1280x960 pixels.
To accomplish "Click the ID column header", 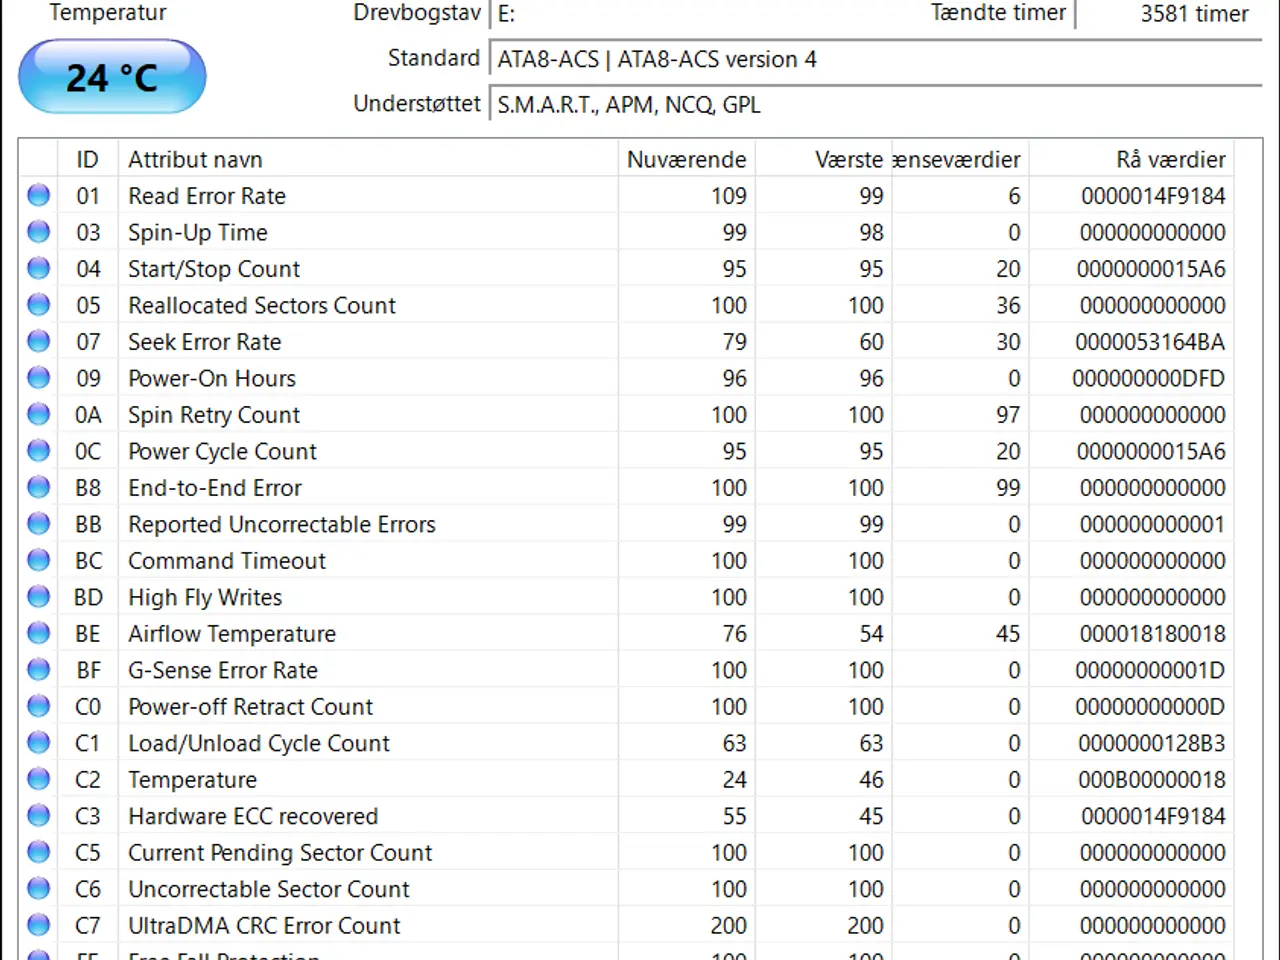I will (x=88, y=159).
